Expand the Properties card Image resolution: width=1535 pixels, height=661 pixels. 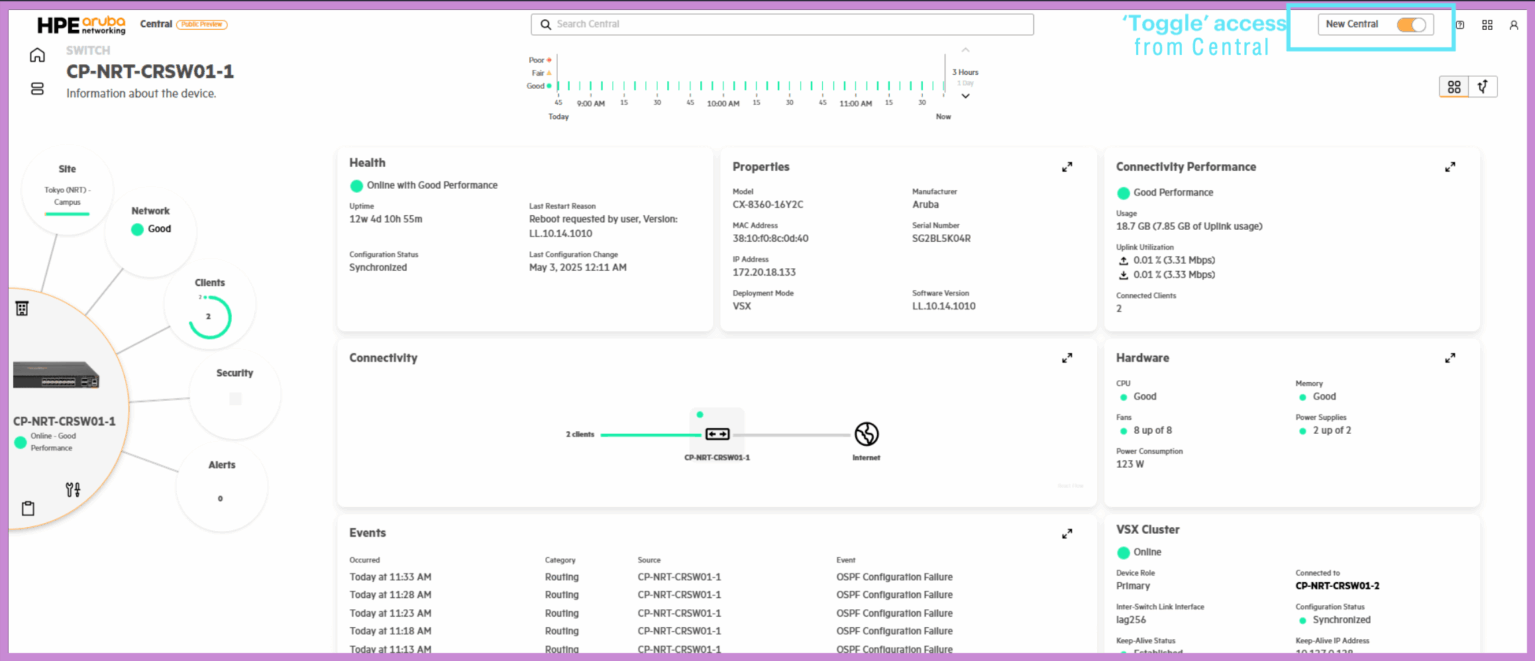click(x=1066, y=166)
